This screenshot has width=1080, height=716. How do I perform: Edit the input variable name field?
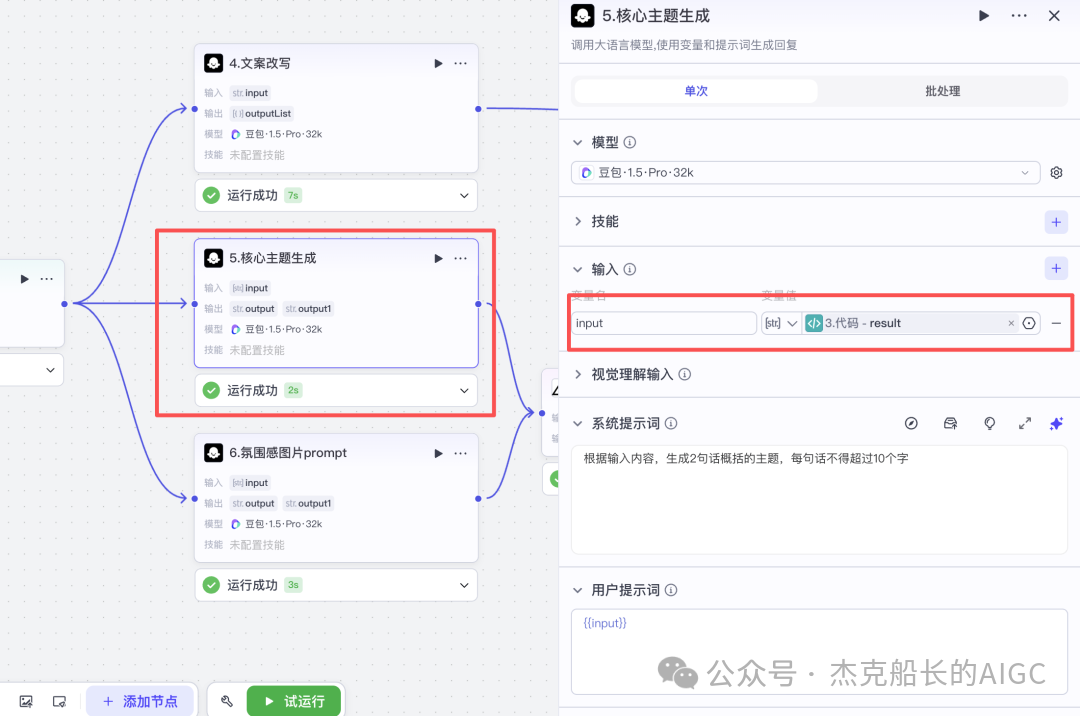coord(664,323)
